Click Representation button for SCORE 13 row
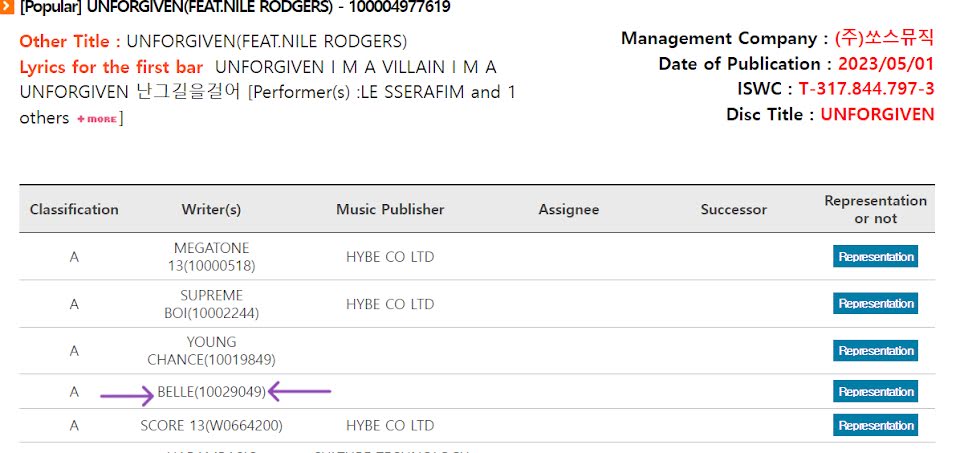960x453 pixels. (875, 425)
